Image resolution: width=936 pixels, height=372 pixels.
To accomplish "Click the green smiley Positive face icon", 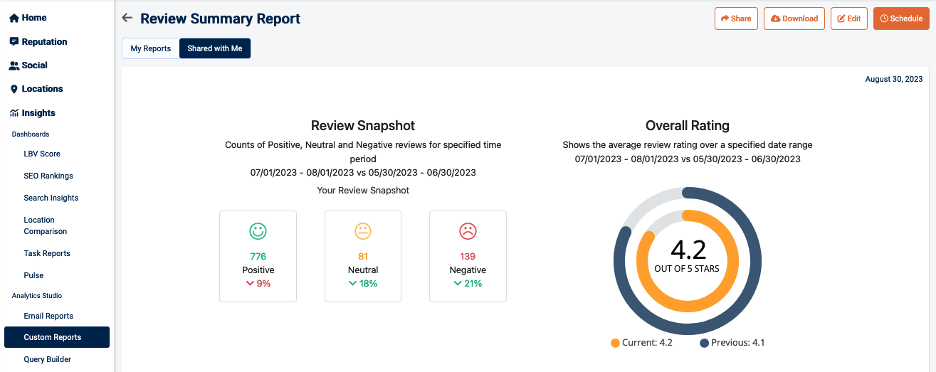I will click(258, 231).
